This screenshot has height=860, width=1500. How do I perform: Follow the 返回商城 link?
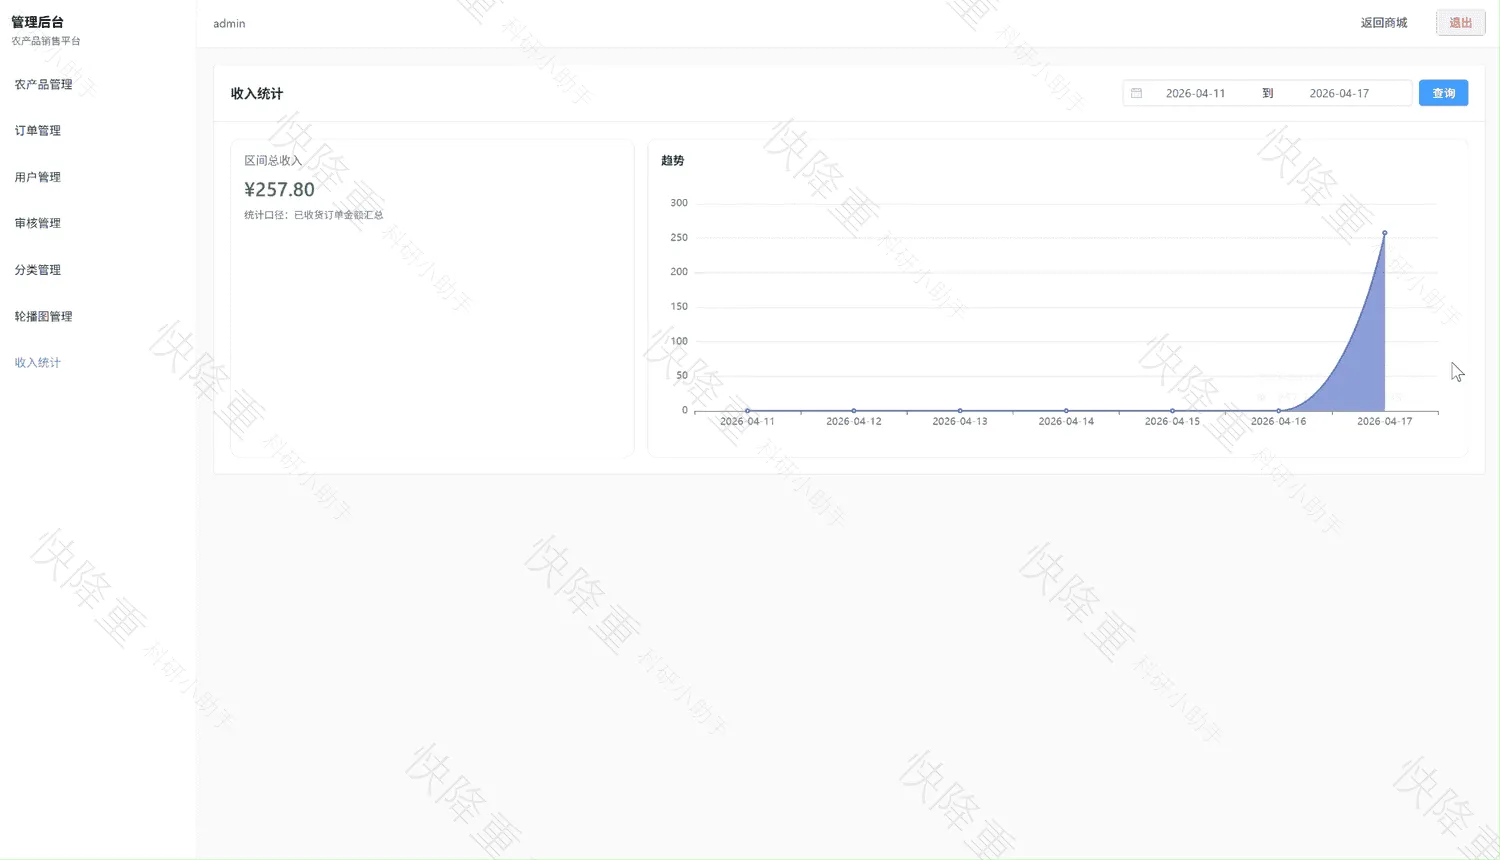click(x=1383, y=23)
